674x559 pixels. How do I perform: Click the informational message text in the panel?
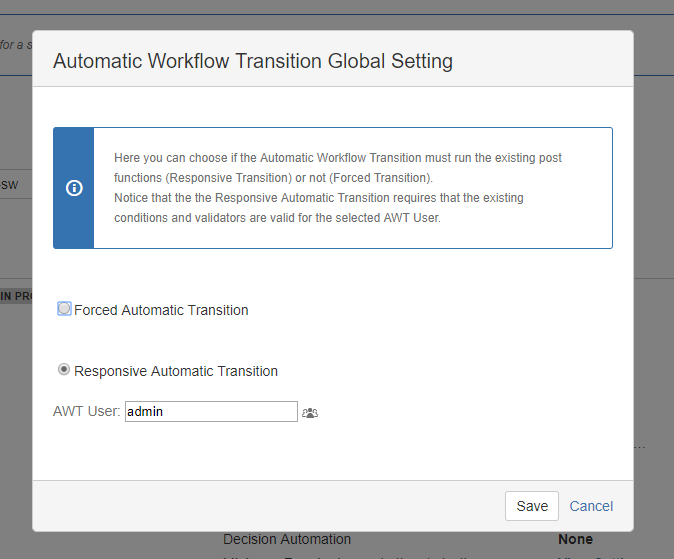[337, 187]
